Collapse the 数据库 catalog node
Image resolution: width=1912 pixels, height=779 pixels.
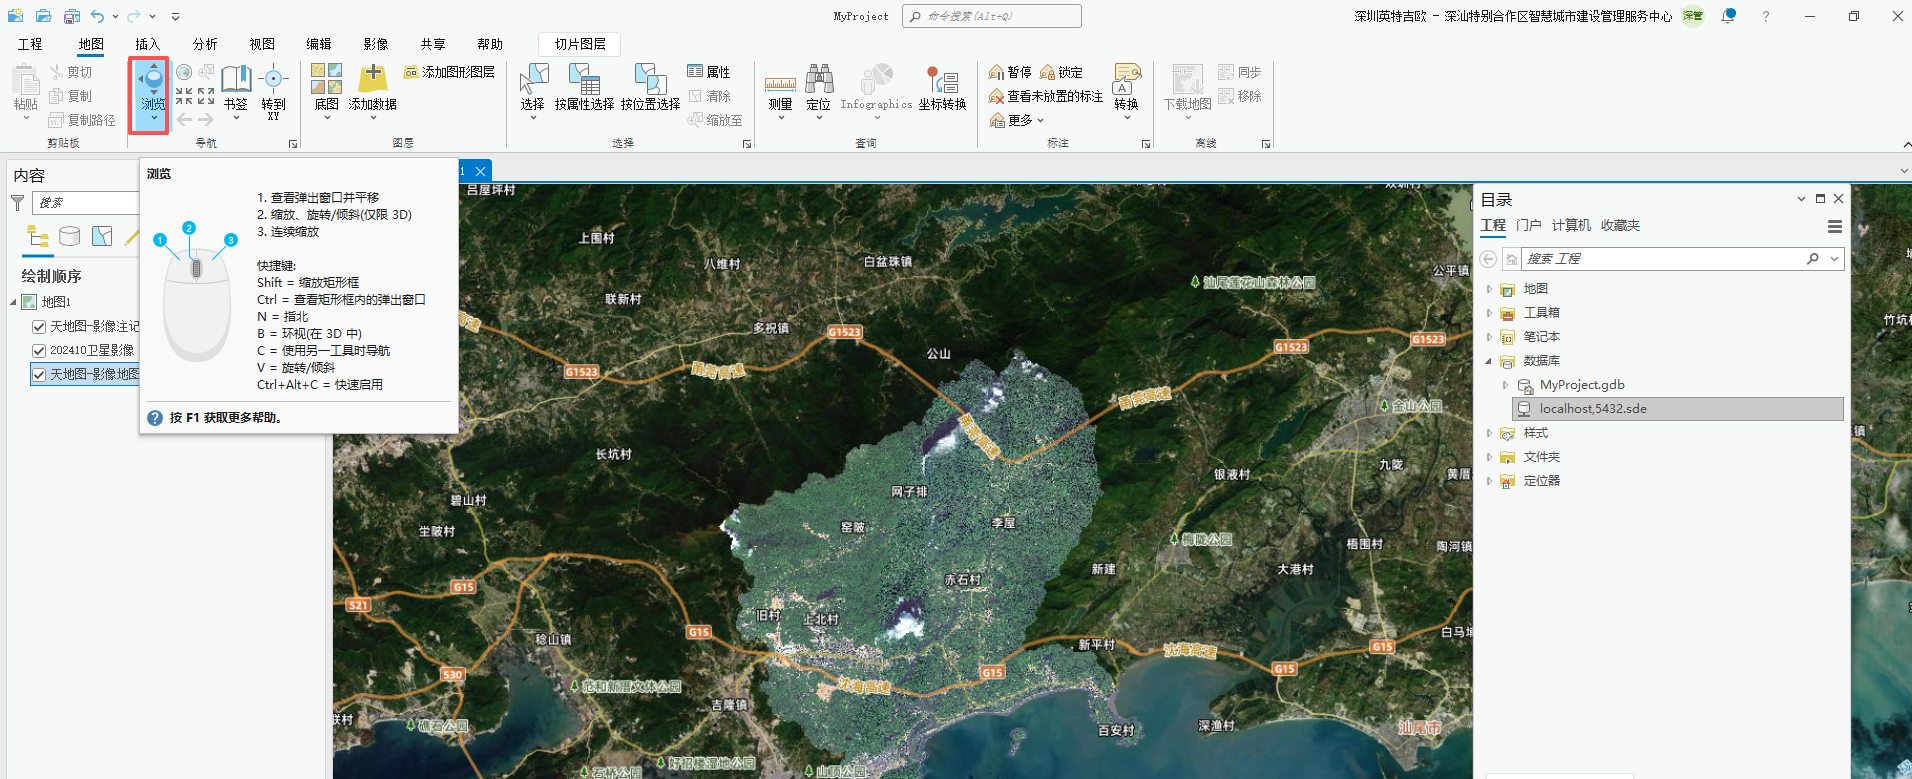1489,361
